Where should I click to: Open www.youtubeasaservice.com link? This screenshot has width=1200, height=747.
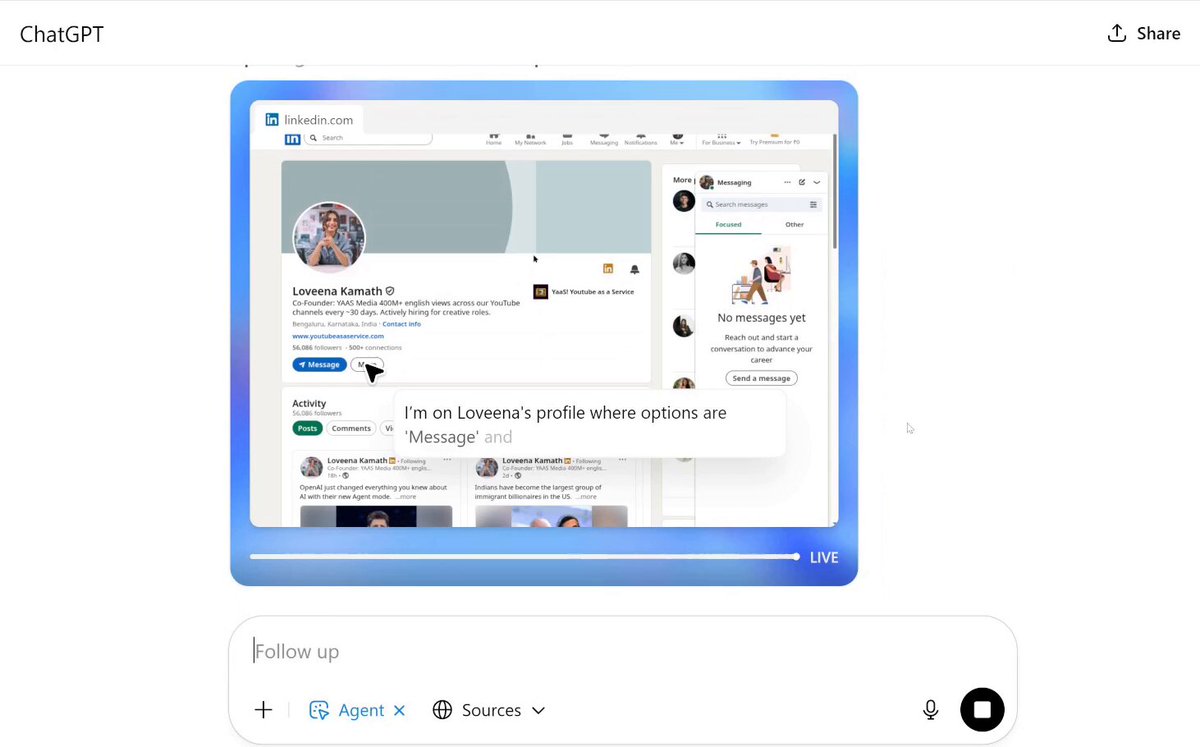338,336
